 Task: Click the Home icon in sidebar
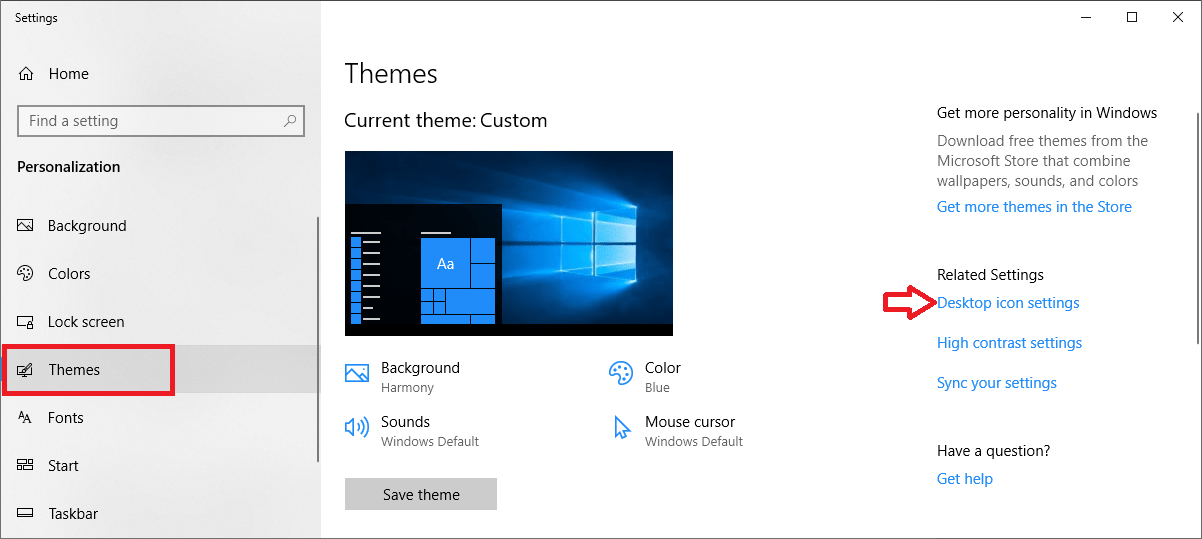click(26, 74)
